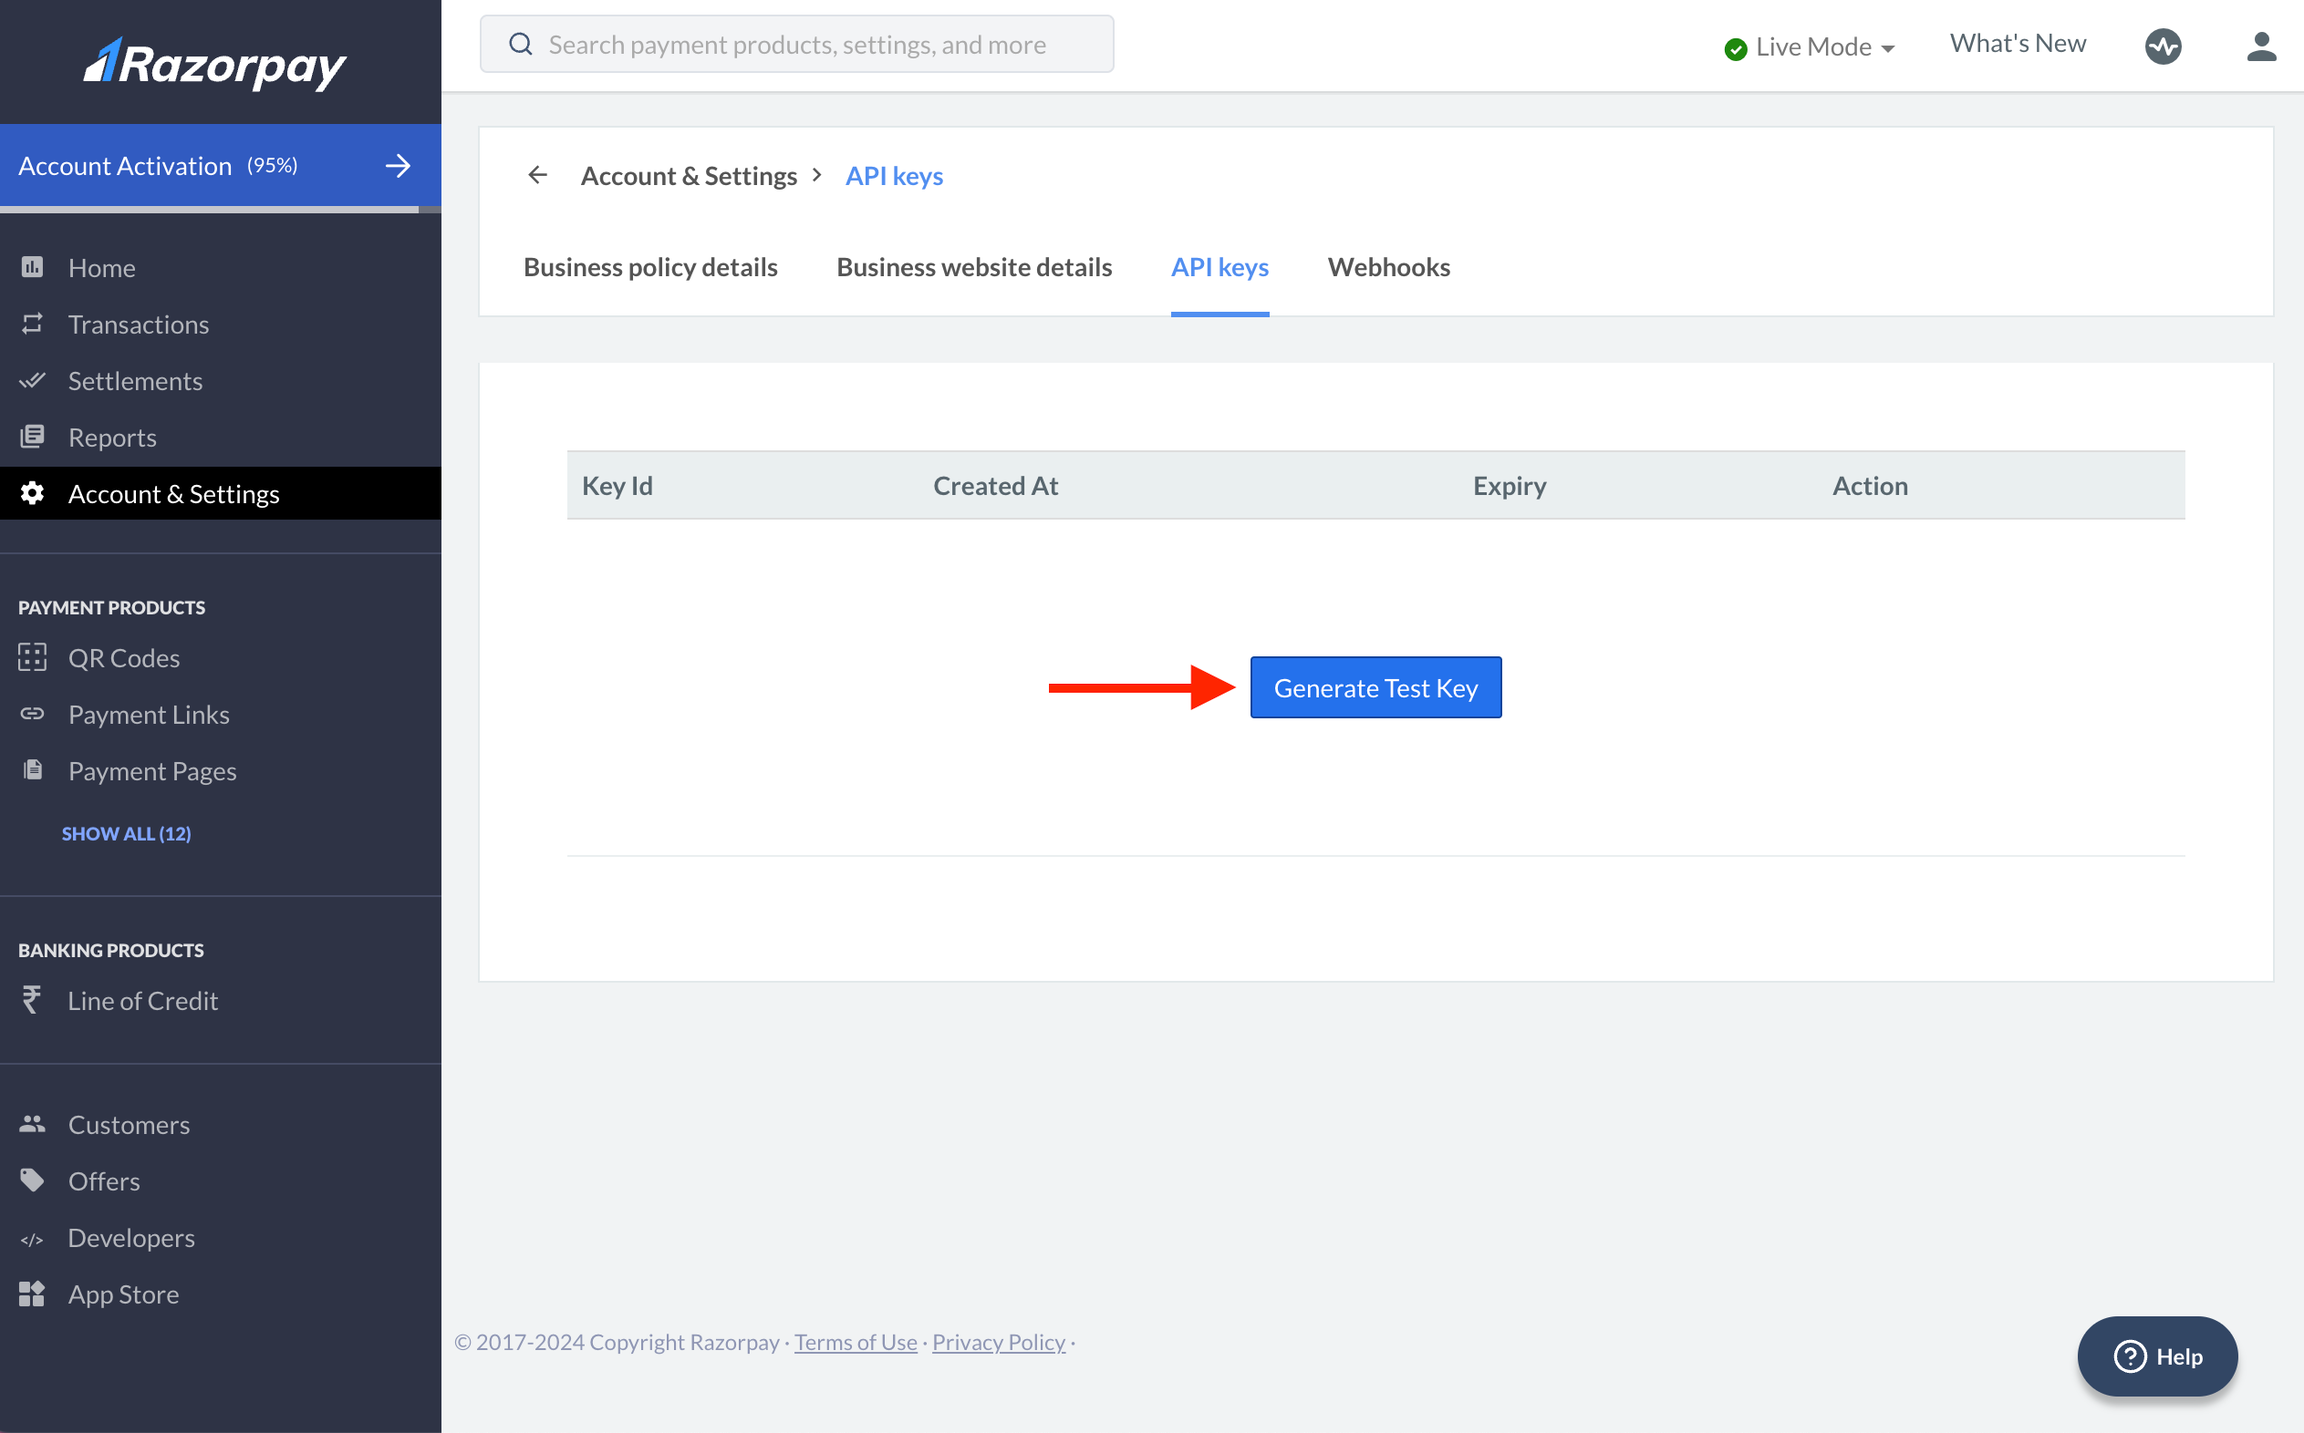Switch to the Webhooks tab
Screen dimensions: 2304x1433
(1390, 266)
